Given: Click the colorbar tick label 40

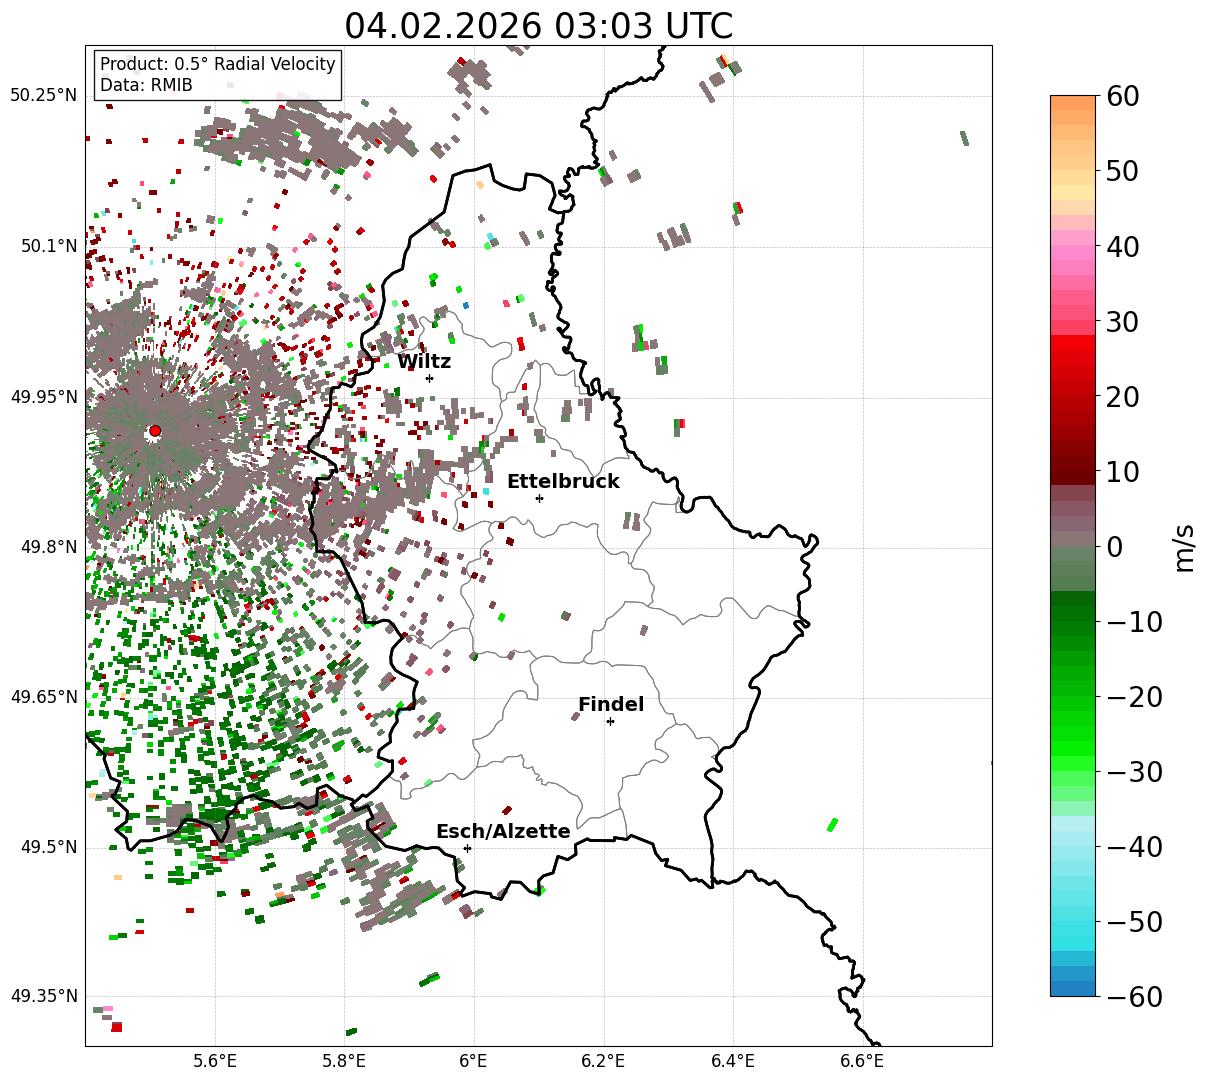Looking at the screenshot, I should click(1122, 246).
